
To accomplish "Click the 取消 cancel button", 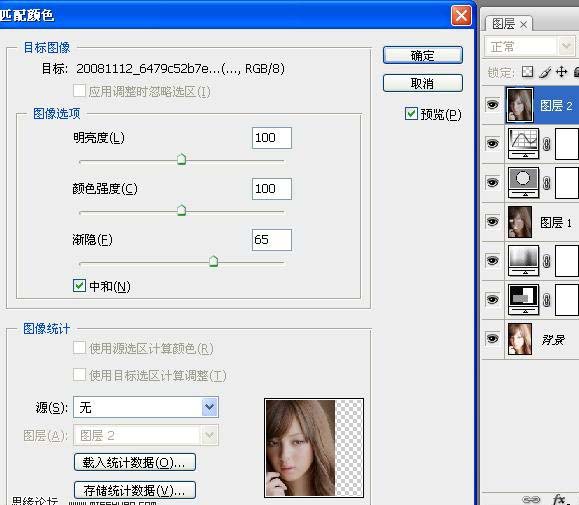I will click(423, 83).
